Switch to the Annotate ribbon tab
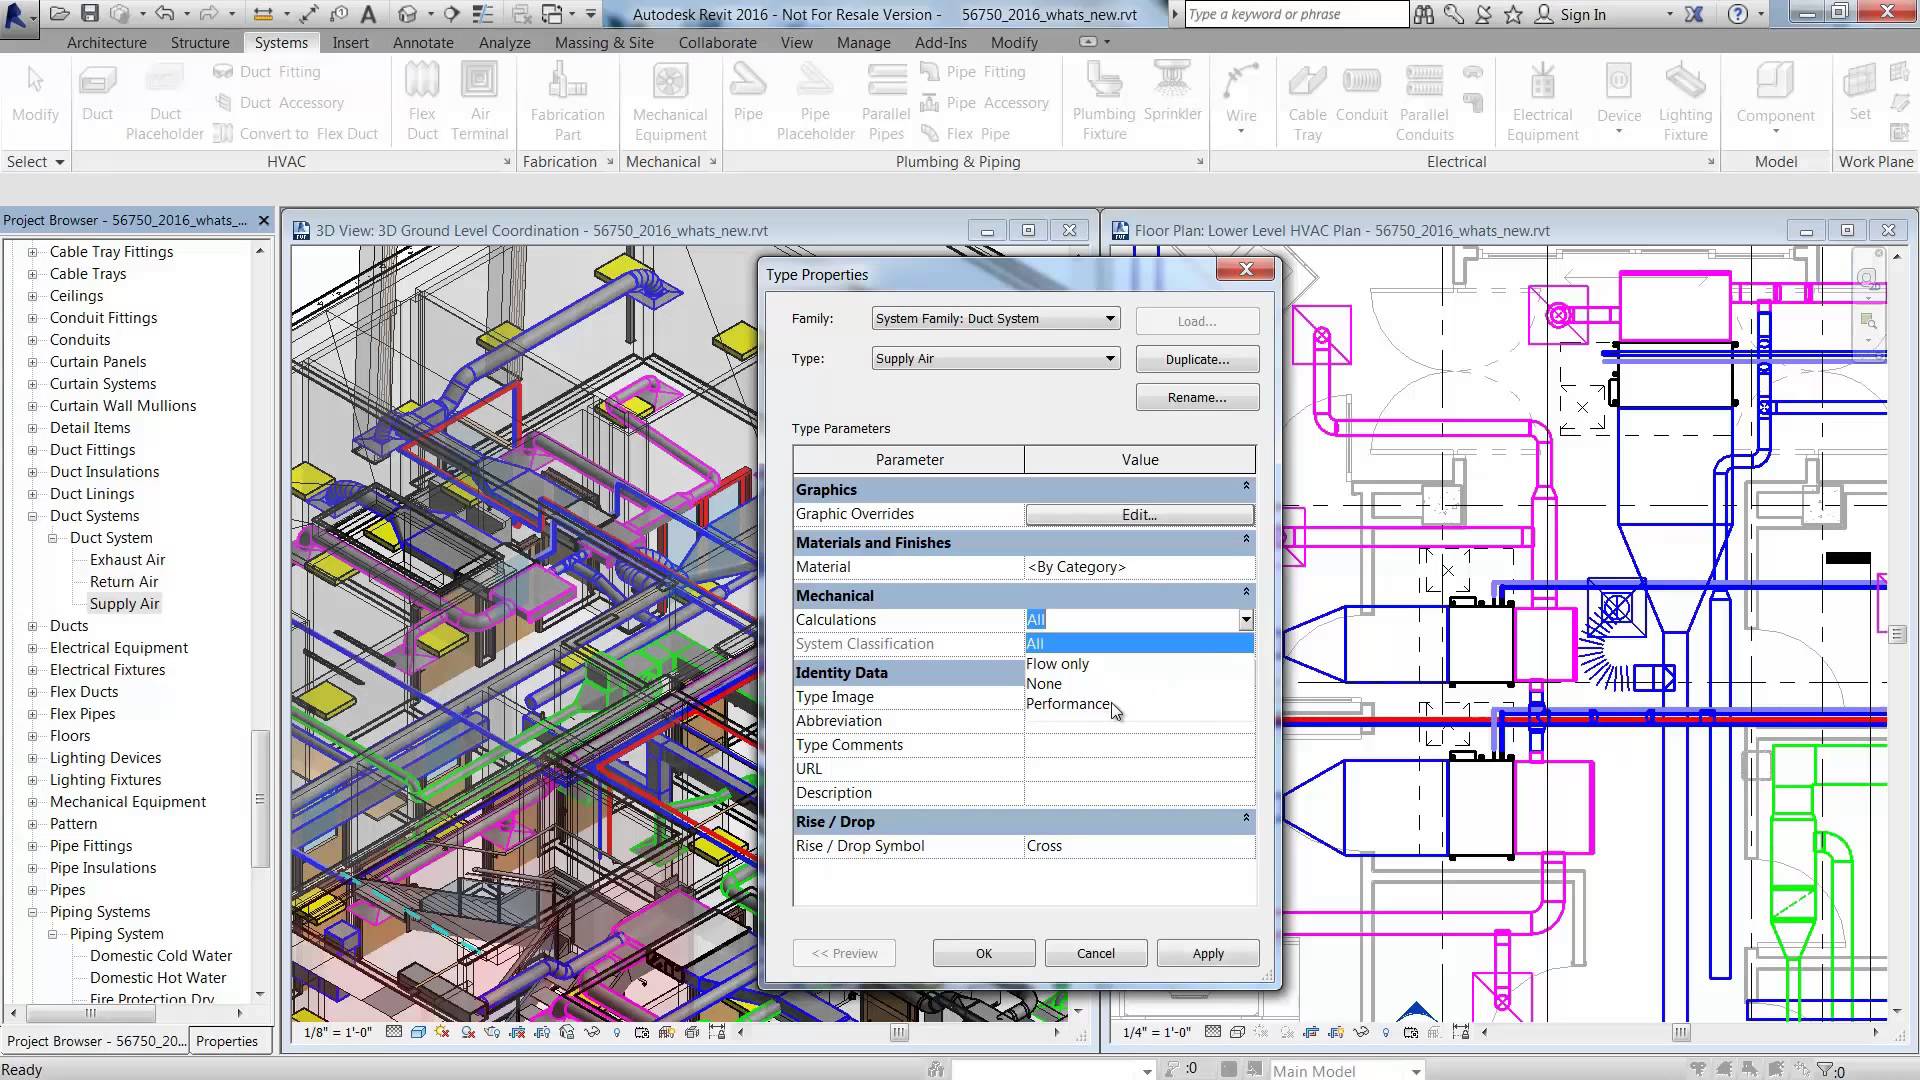1920x1080 pixels. [423, 42]
